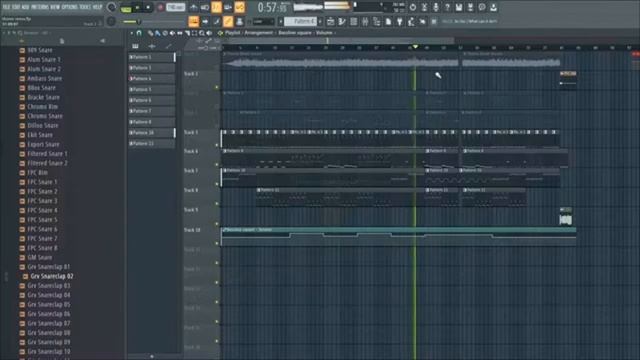
Task: Toggle mute LED of Track 8
Action: (217, 204)
